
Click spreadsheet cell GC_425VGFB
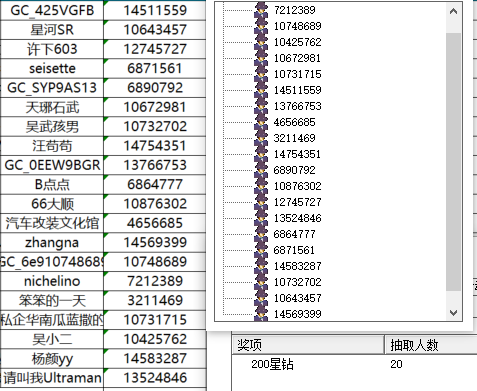[52, 10]
